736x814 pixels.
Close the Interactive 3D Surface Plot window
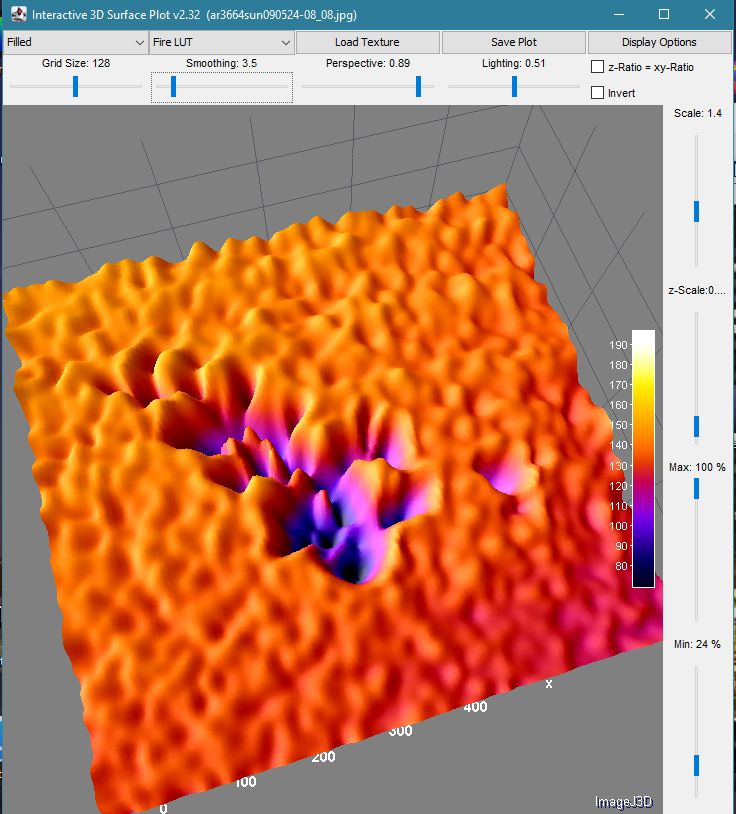coord(710,15)
